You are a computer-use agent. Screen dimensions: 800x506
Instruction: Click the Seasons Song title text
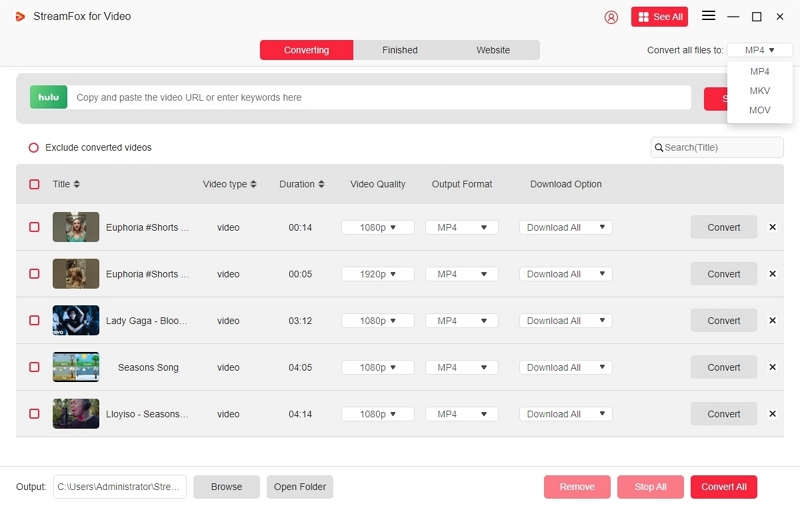148,367
